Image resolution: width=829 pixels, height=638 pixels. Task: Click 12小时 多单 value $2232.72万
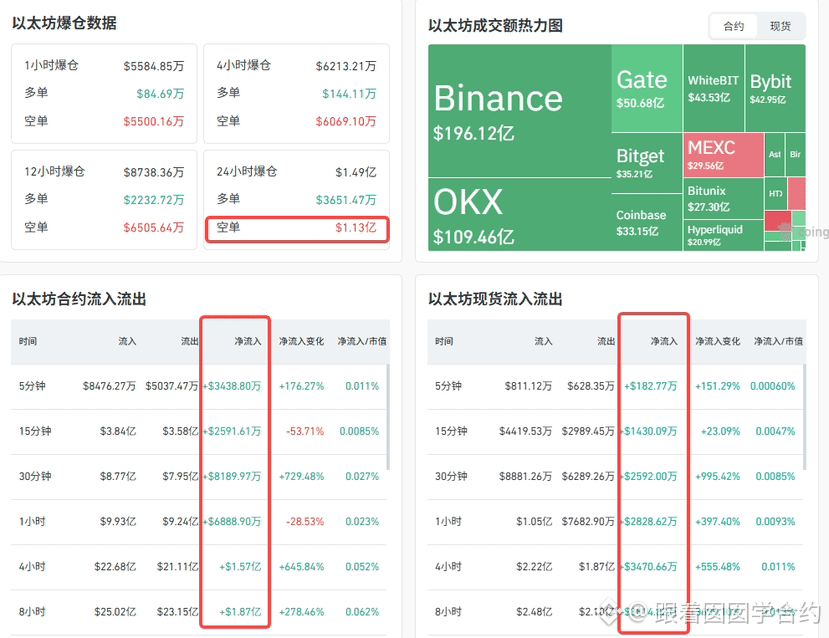(x=154, y=200)
